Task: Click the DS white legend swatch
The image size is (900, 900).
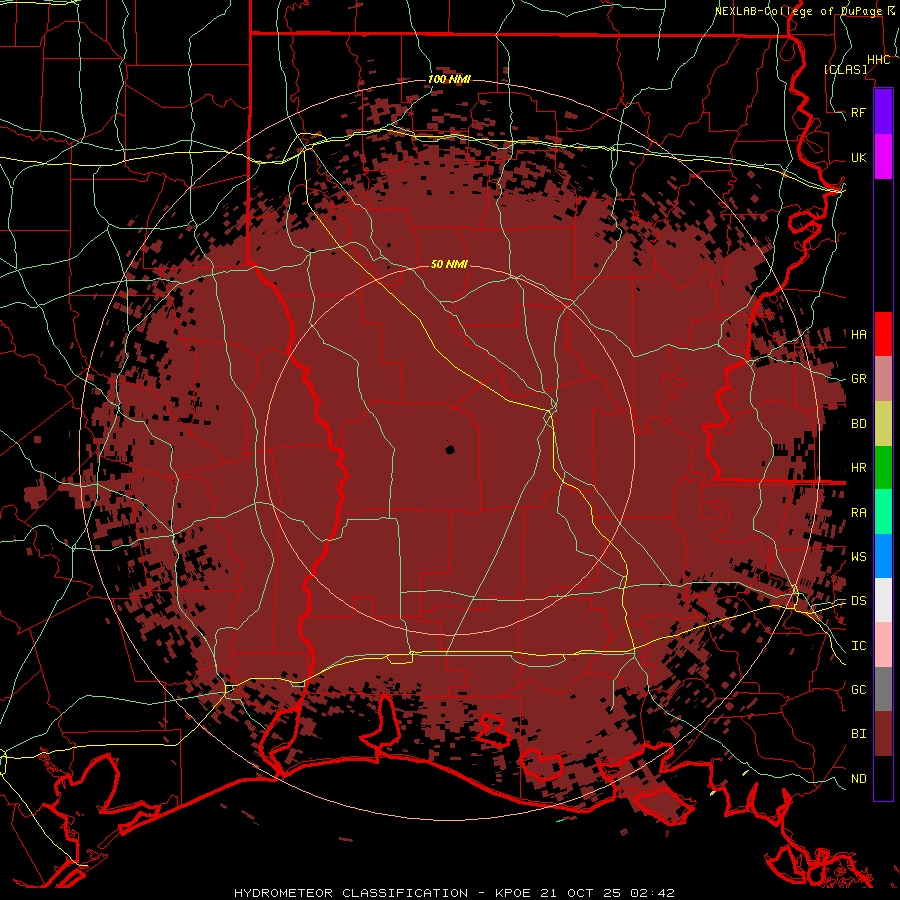Action: (x=883, y=600)
